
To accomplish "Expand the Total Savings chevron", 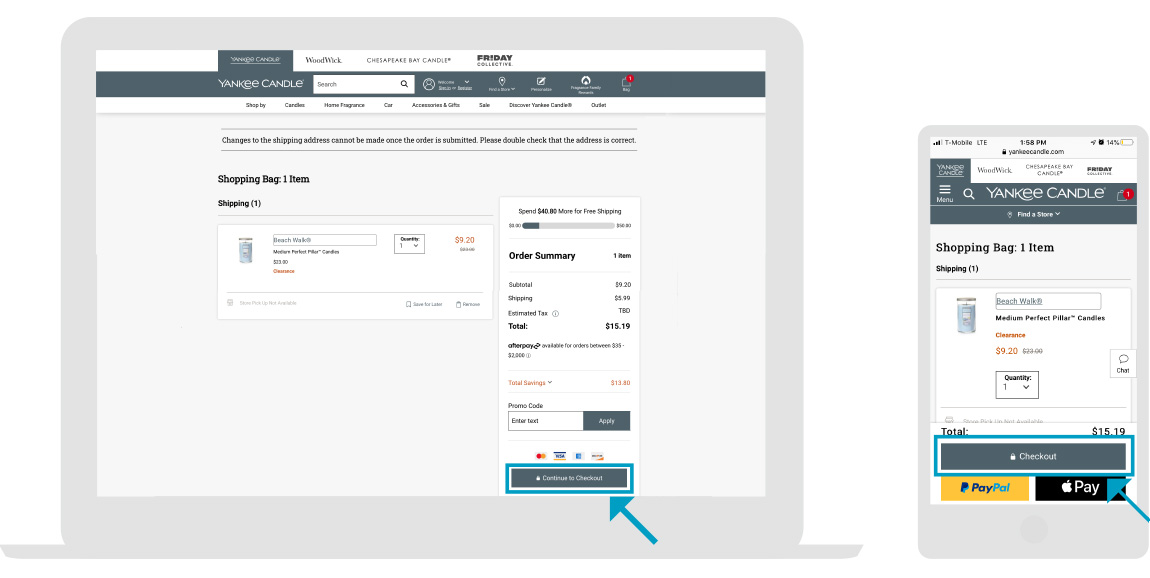I will click(x=550, y=382).
